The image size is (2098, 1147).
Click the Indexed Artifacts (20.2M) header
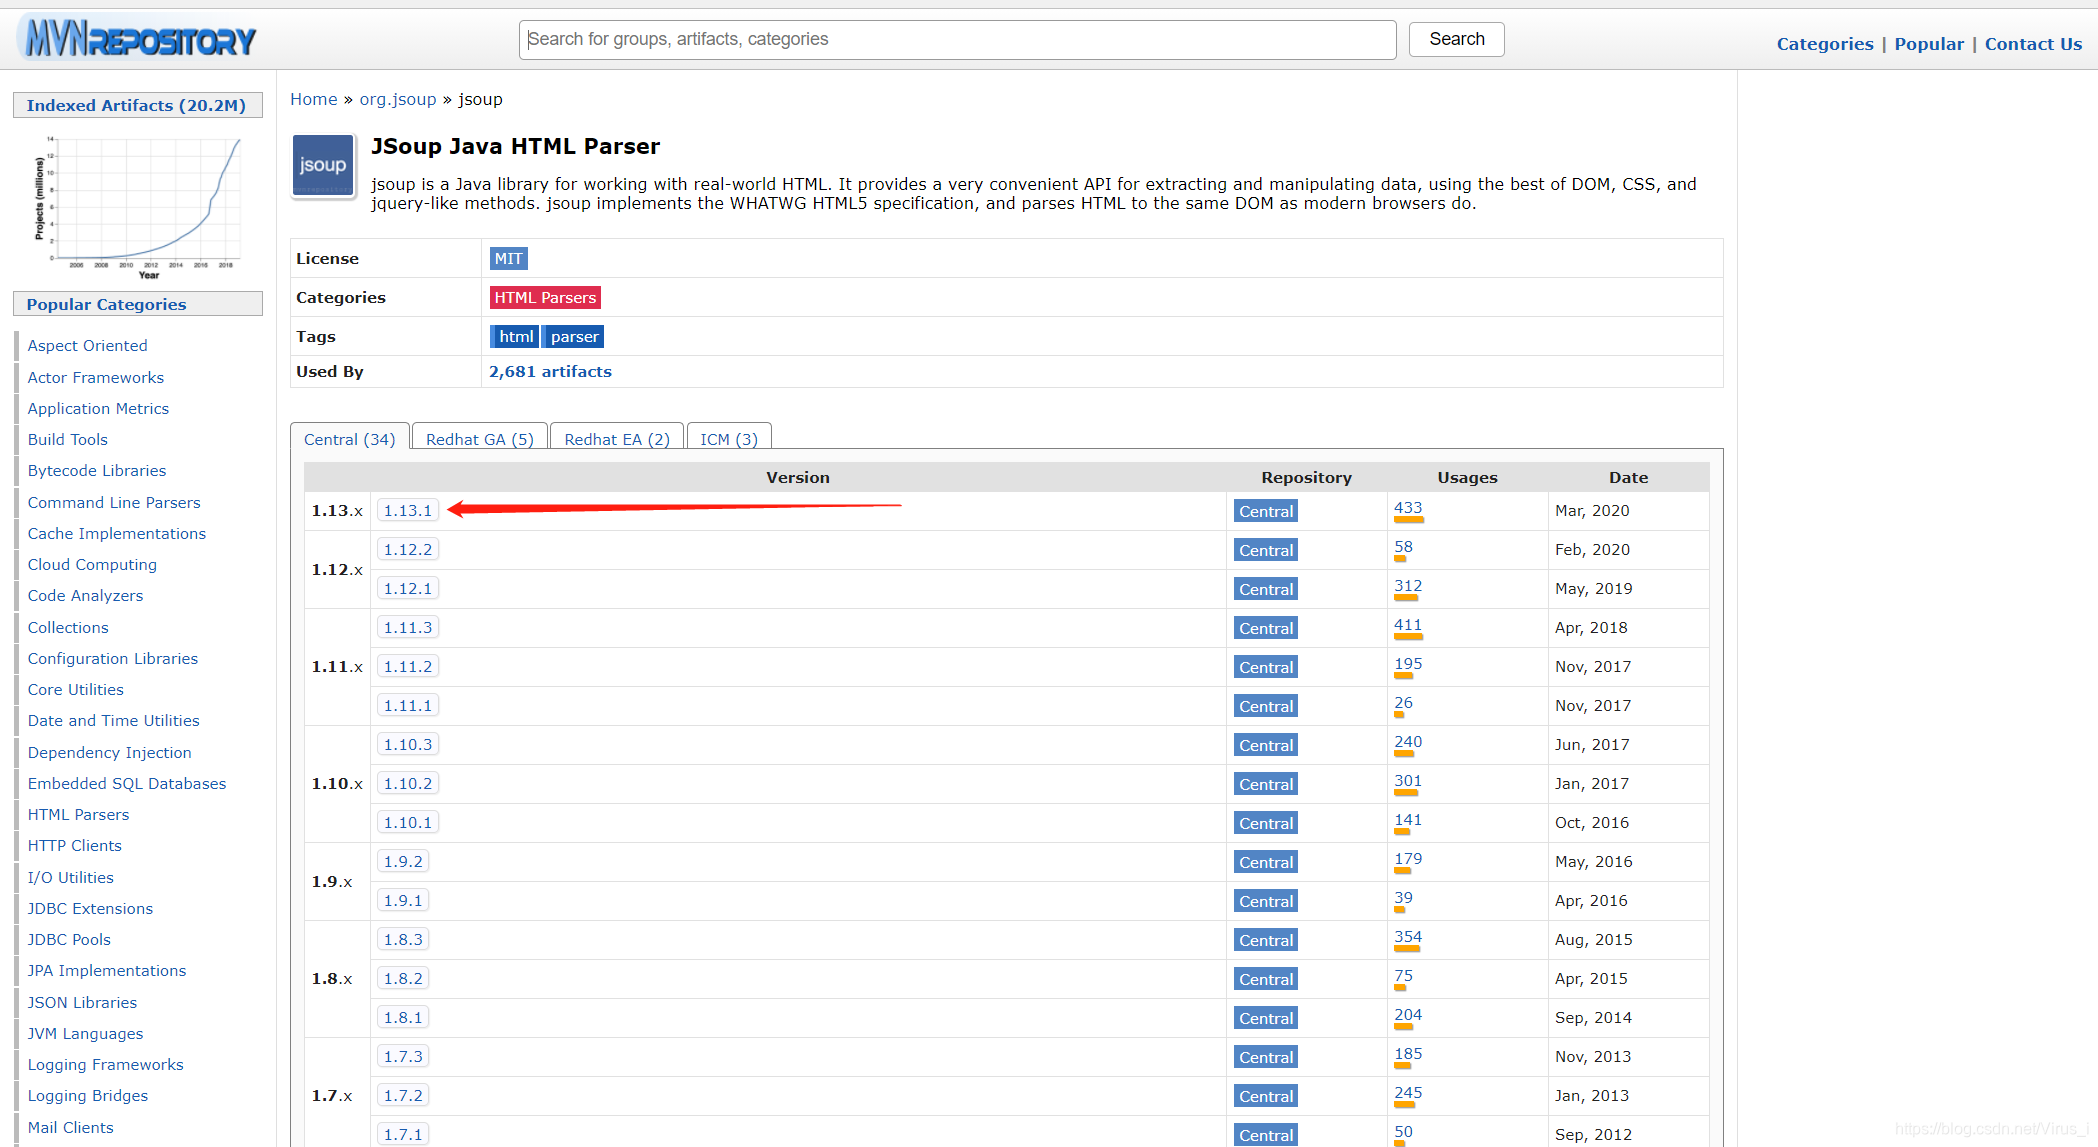point(138,105)
